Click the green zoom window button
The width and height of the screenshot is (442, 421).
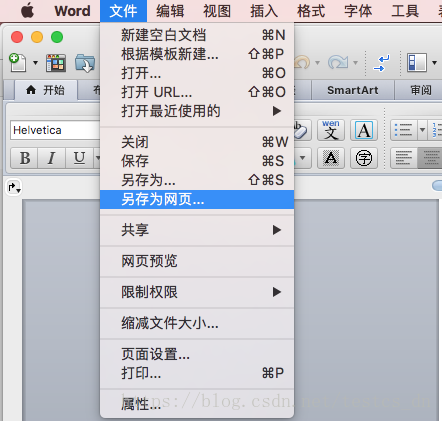point(57,37)
